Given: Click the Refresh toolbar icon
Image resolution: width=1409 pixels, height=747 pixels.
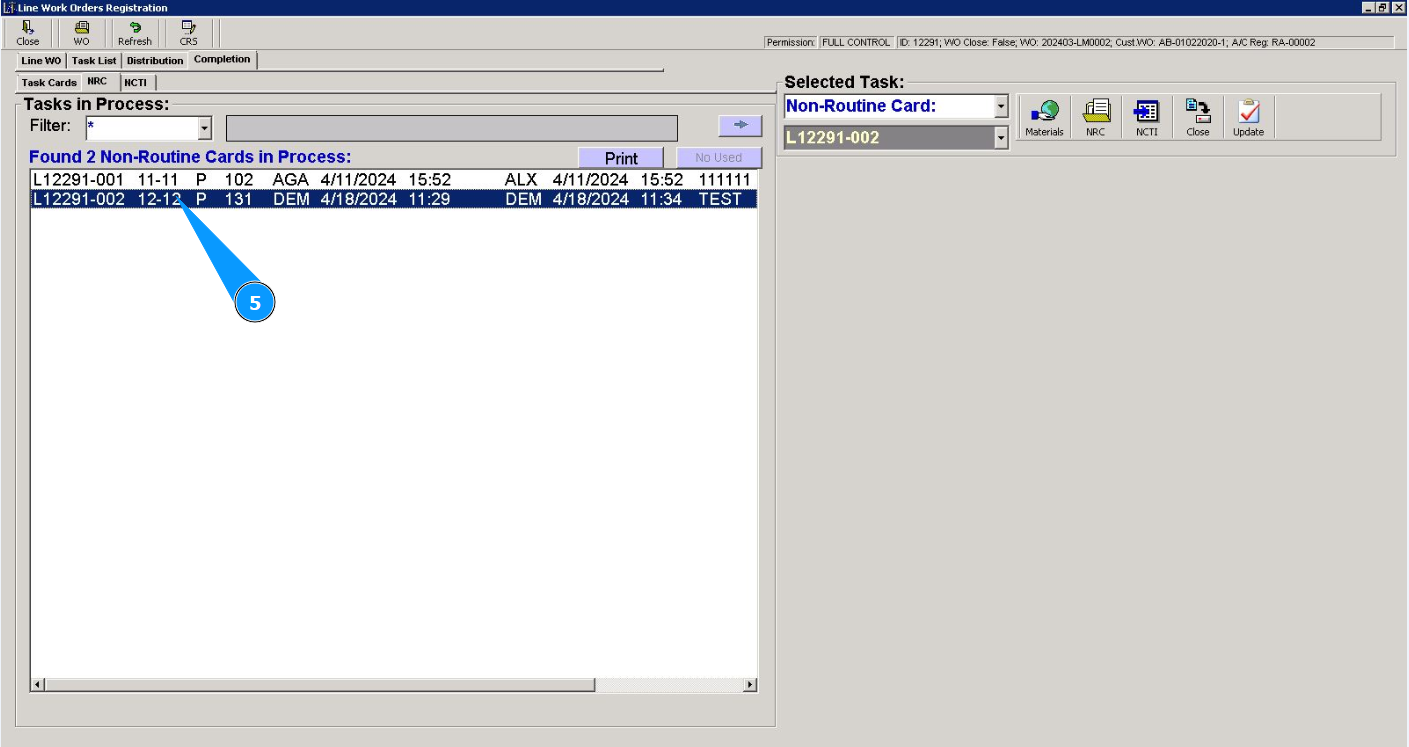Looking at the screenshot, I should point(135,33).
